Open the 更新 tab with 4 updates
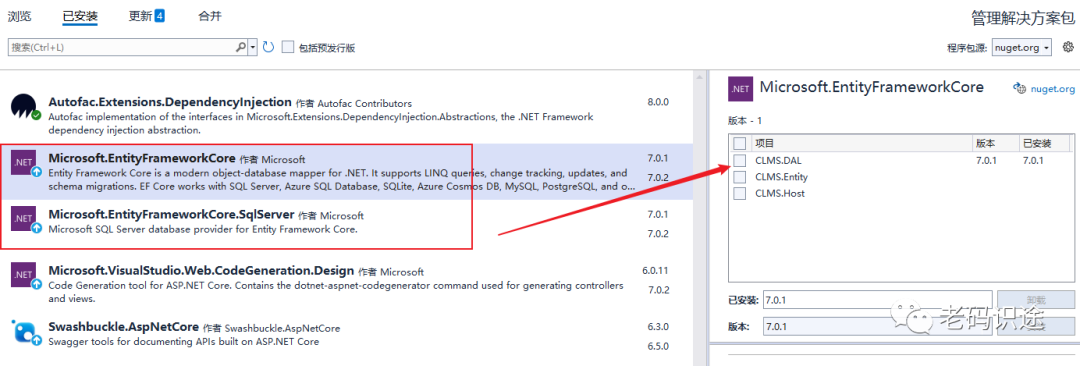Screen dimensions: 1080x366 coord(147,16)
